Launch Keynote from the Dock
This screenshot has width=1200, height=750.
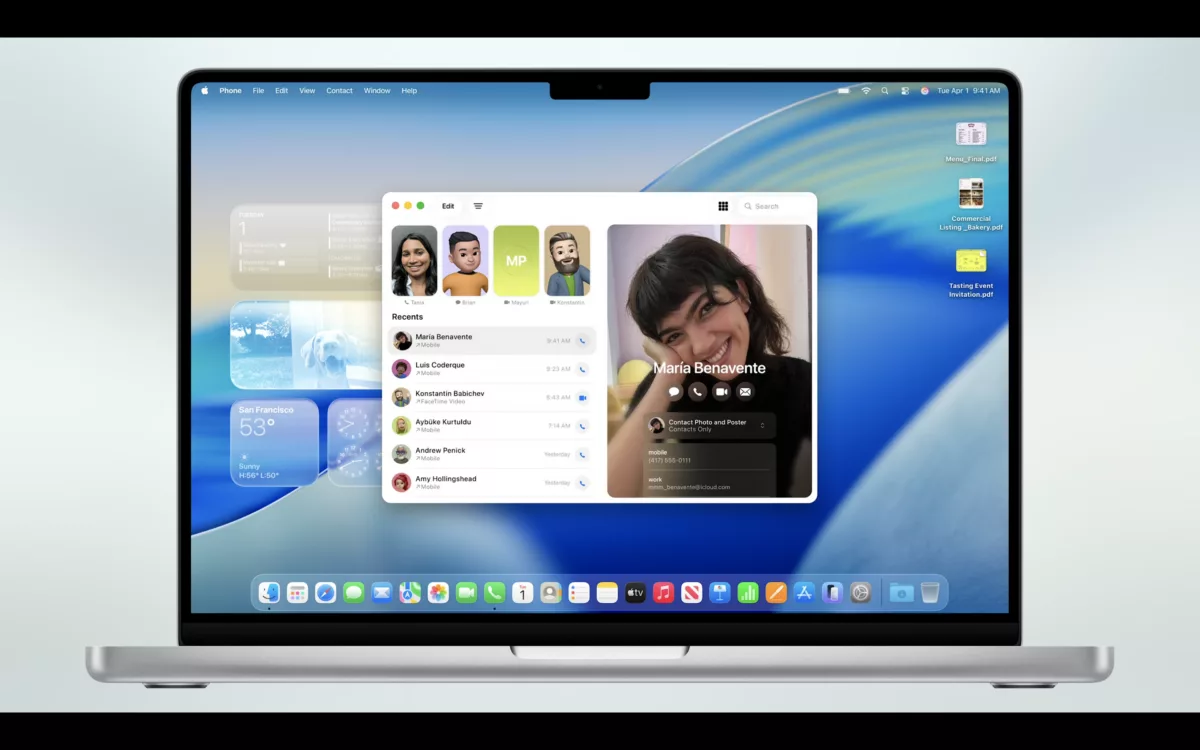coord(719,593)
